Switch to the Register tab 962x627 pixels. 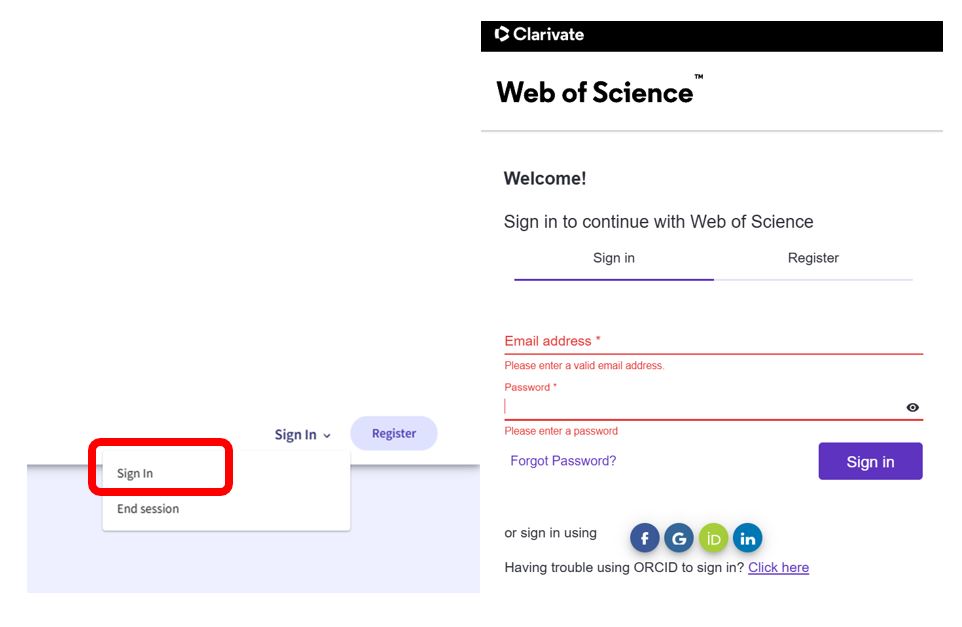pos(813,258)
